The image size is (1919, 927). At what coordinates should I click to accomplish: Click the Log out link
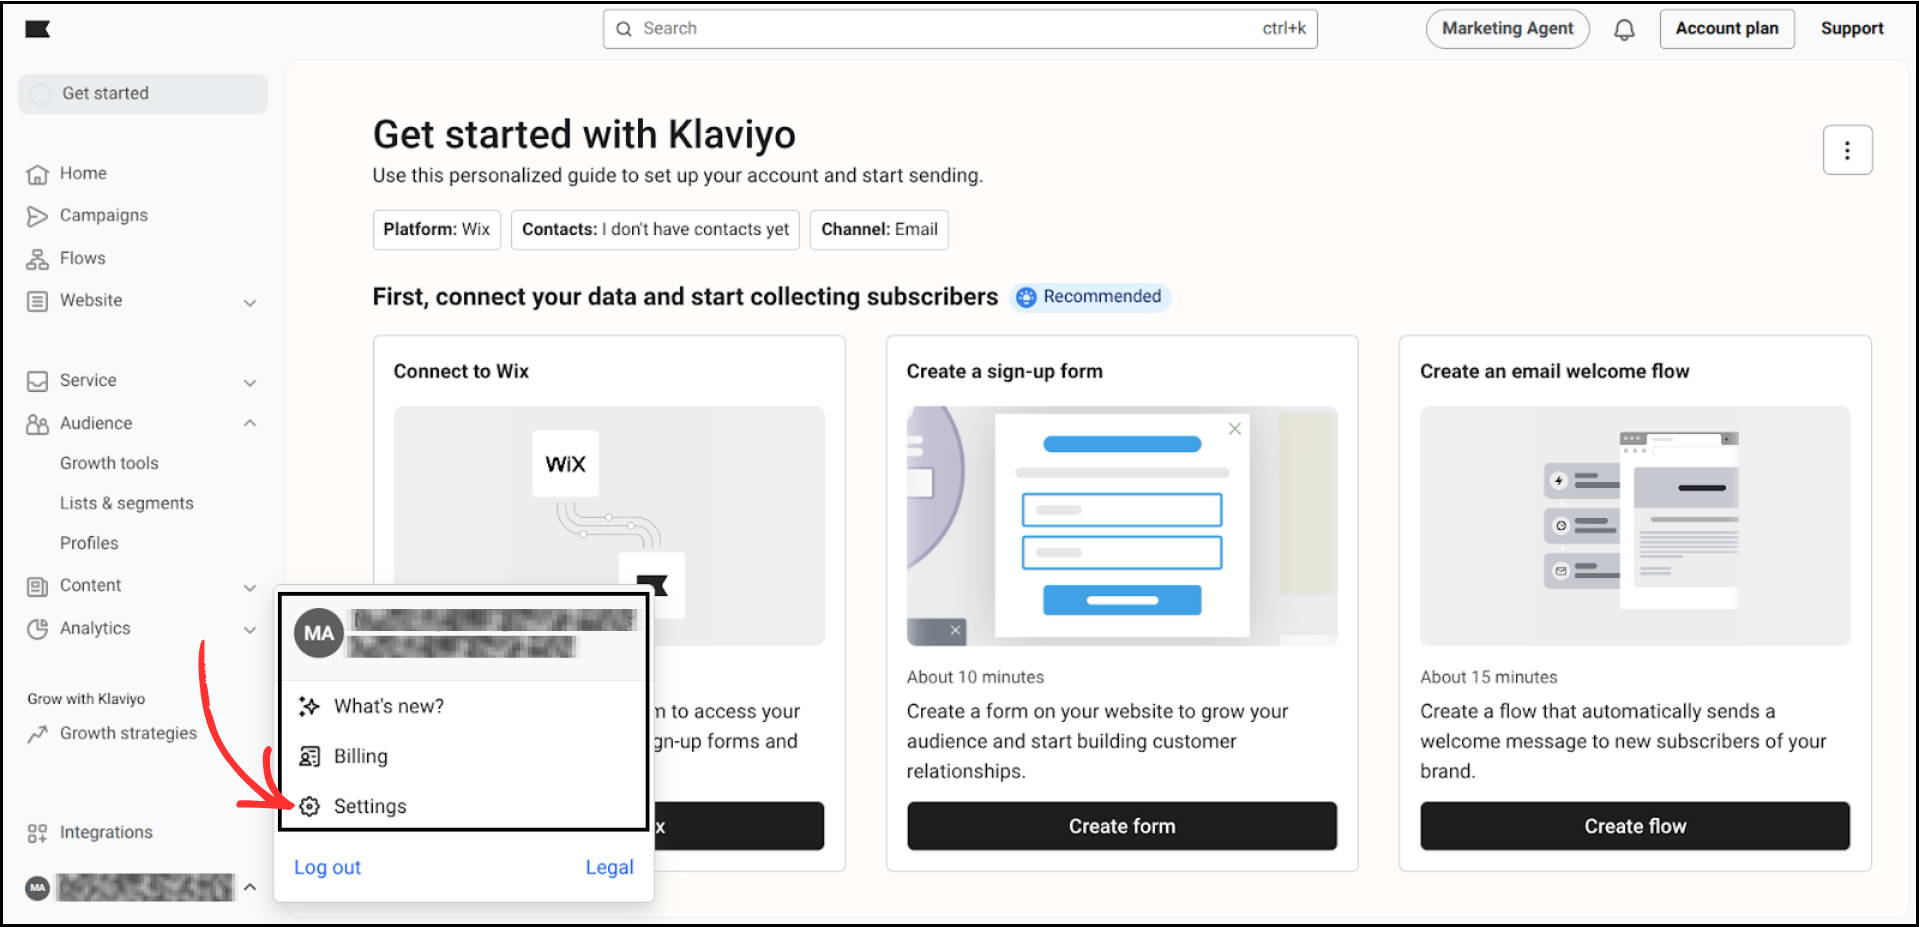coord(327,867)
